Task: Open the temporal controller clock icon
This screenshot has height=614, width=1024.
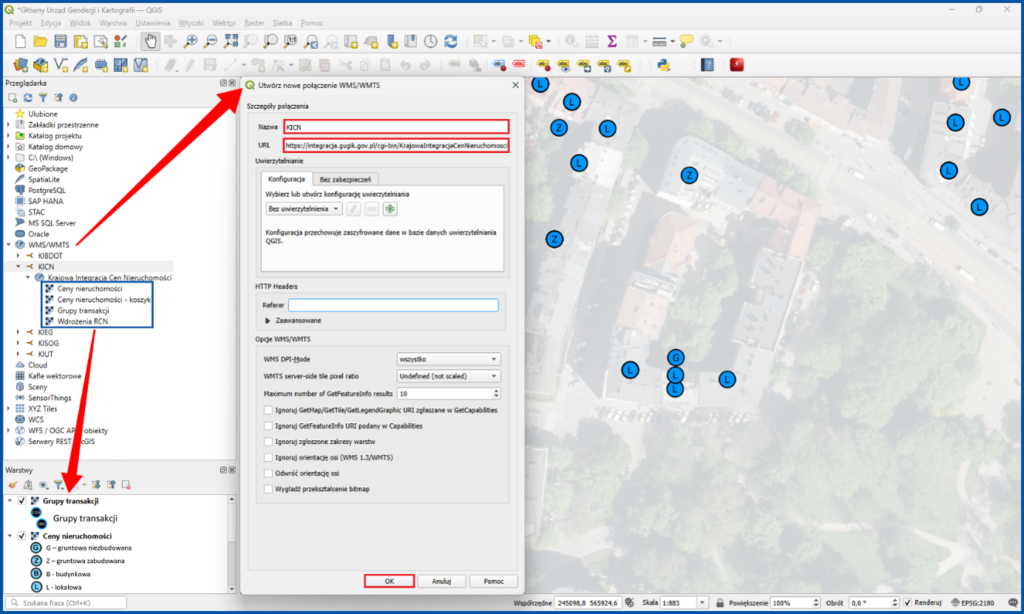Action: [x=430, y=42]
